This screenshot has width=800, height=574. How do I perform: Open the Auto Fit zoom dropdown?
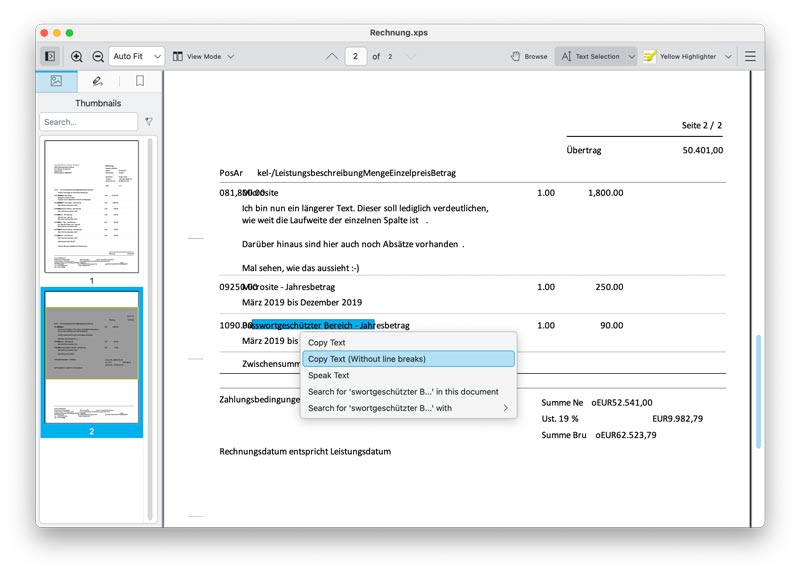pos(134,56)
